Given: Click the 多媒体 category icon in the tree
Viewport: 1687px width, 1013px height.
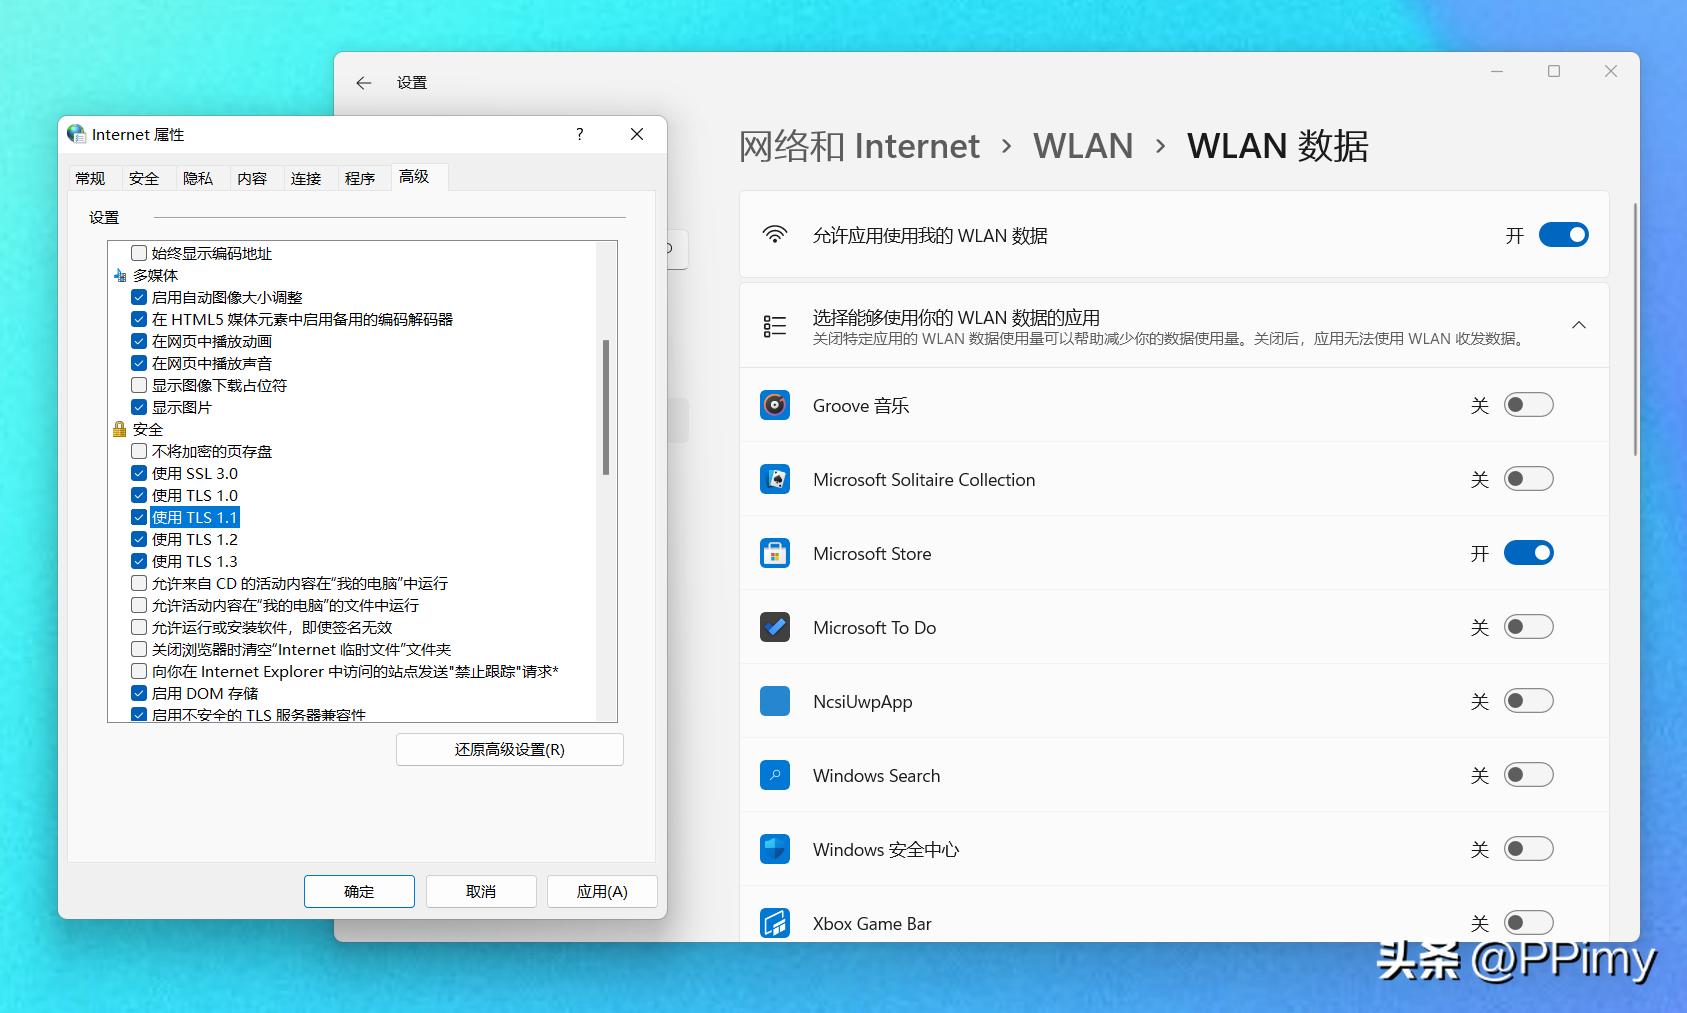Looking at the screenshot, I should point(120,275).
